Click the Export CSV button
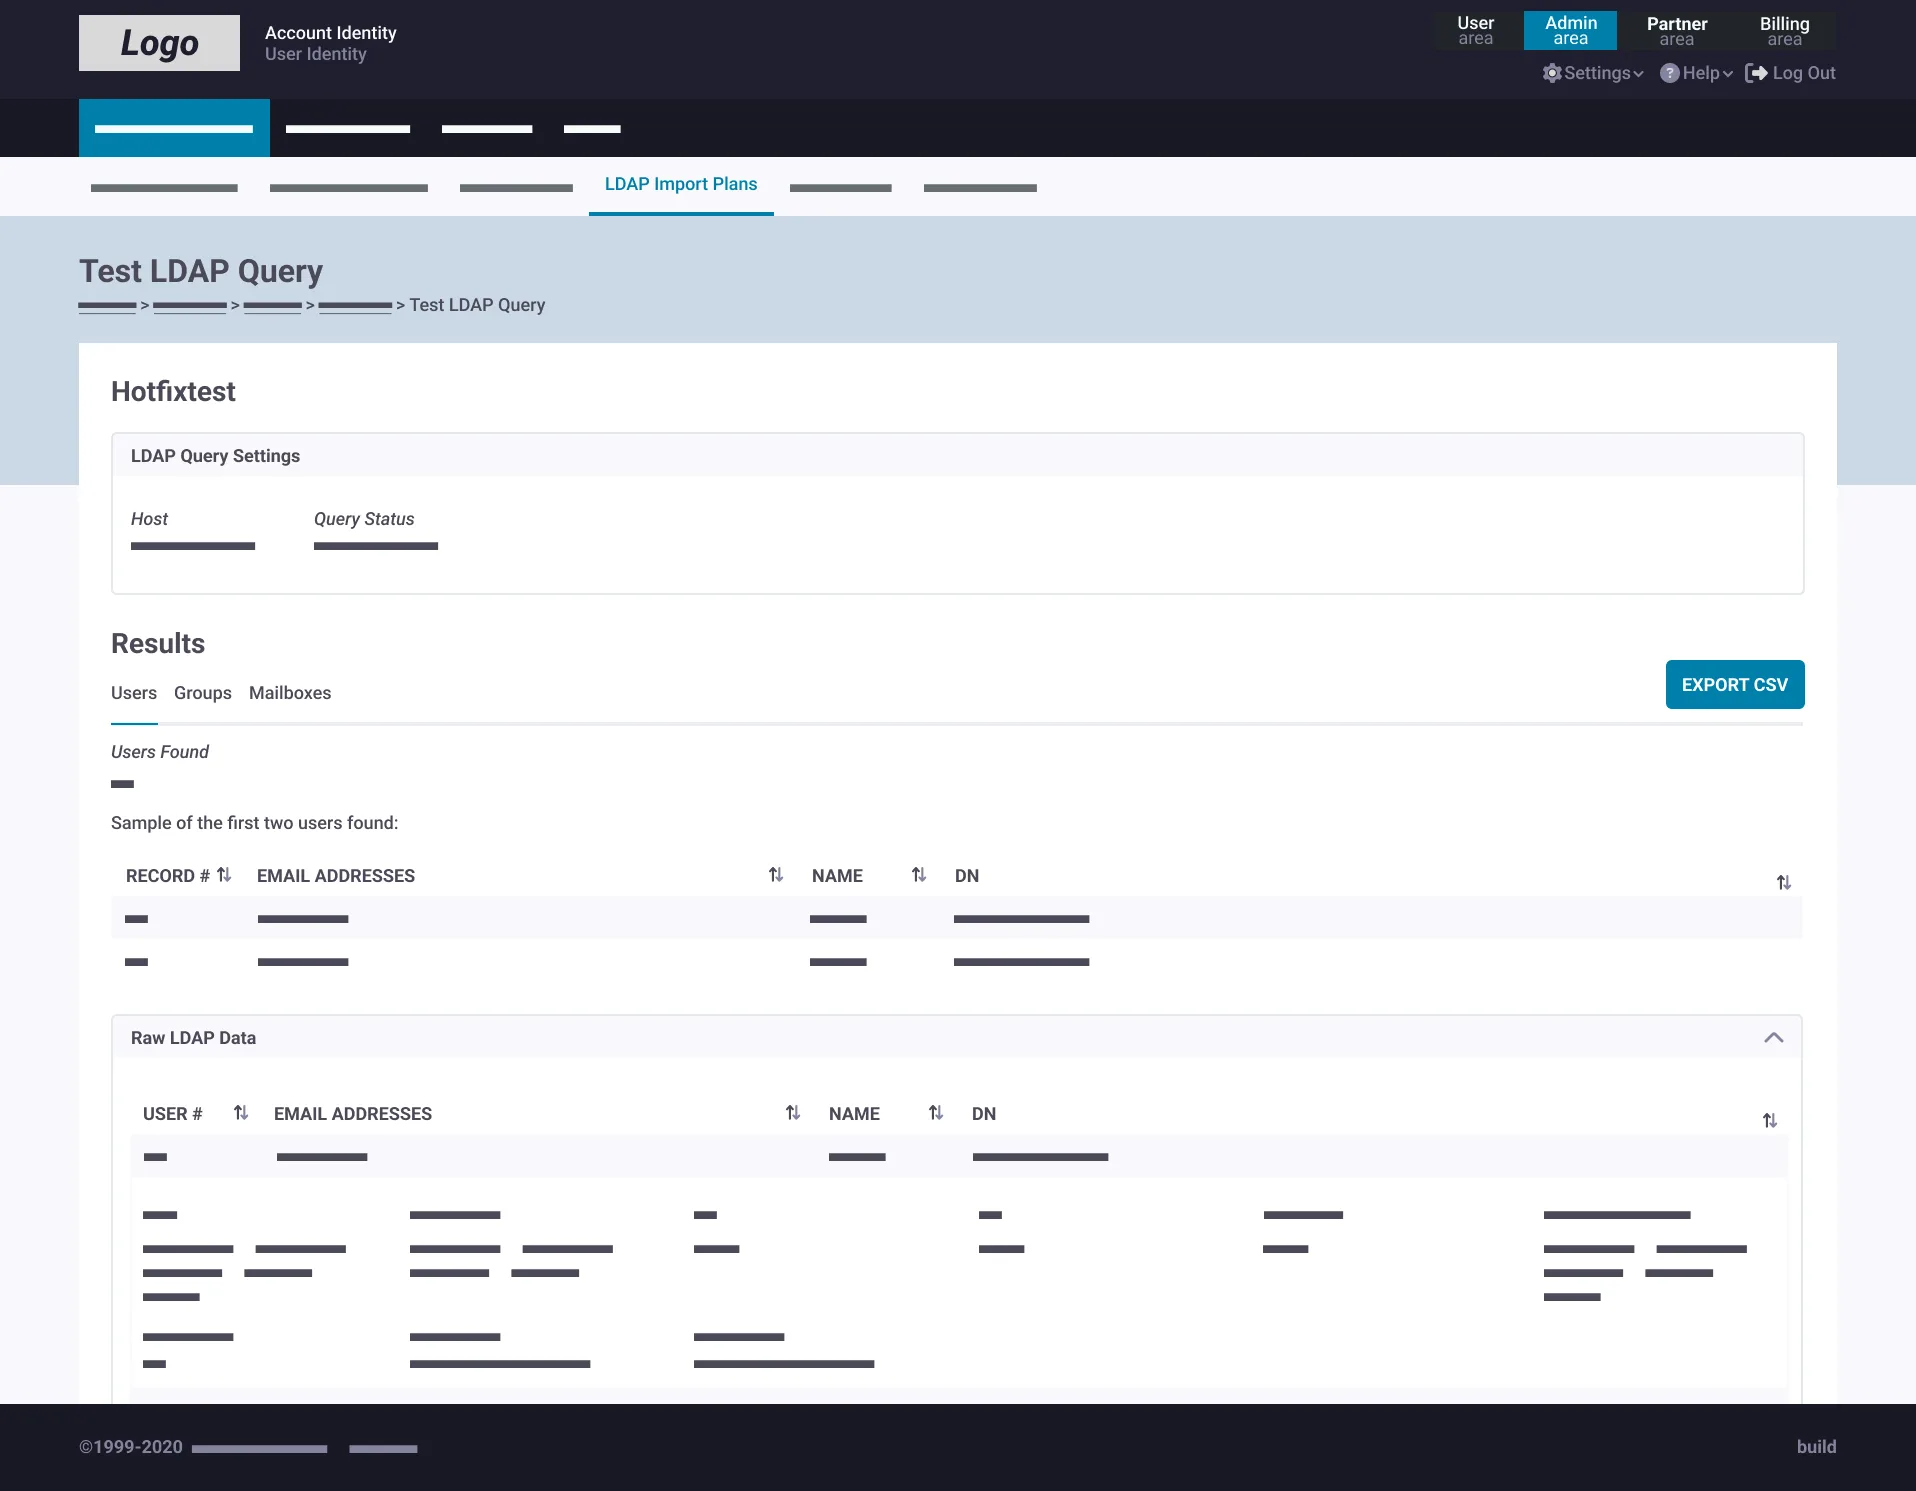Image resolution: width=1916 pixels, height=1491 pixels. point(1735,685)
